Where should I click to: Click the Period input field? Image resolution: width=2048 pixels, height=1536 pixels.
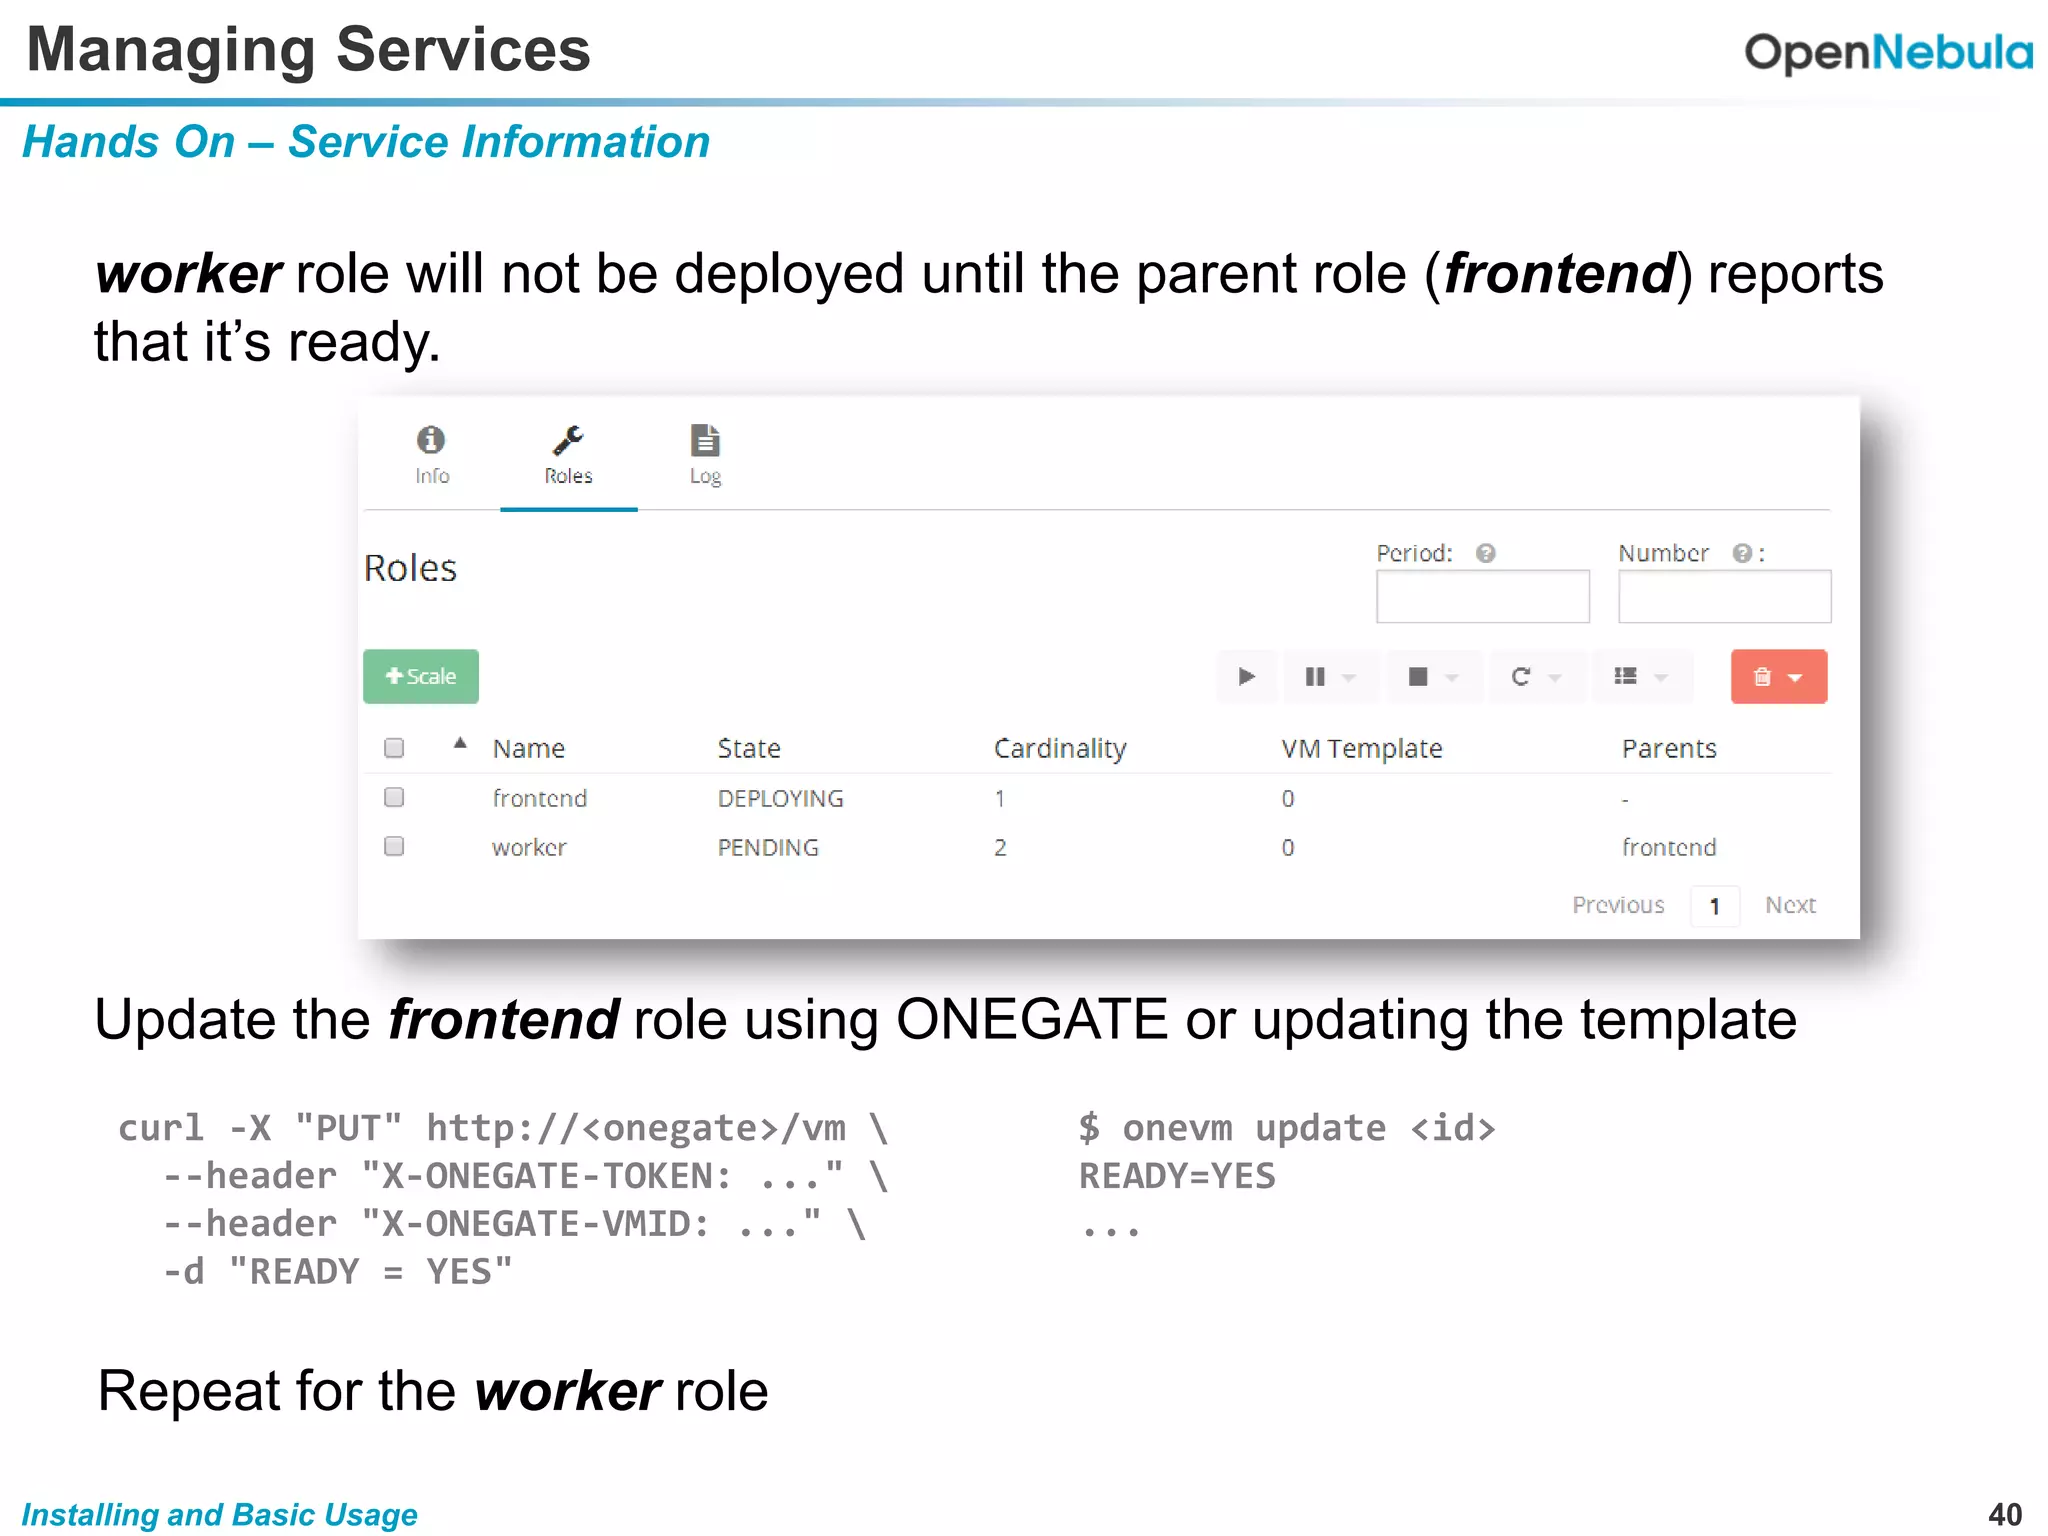pyautogui.click(x=1483, y=596)
